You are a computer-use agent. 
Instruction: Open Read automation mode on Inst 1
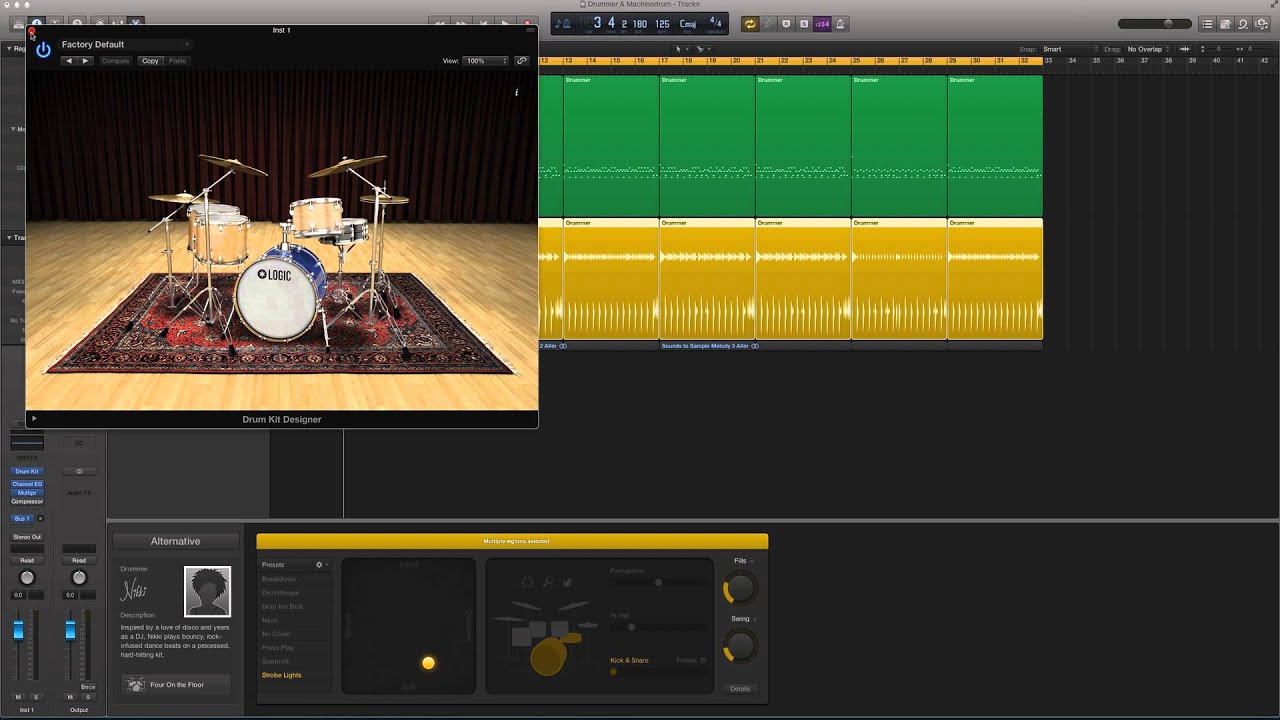coord(27,560)
